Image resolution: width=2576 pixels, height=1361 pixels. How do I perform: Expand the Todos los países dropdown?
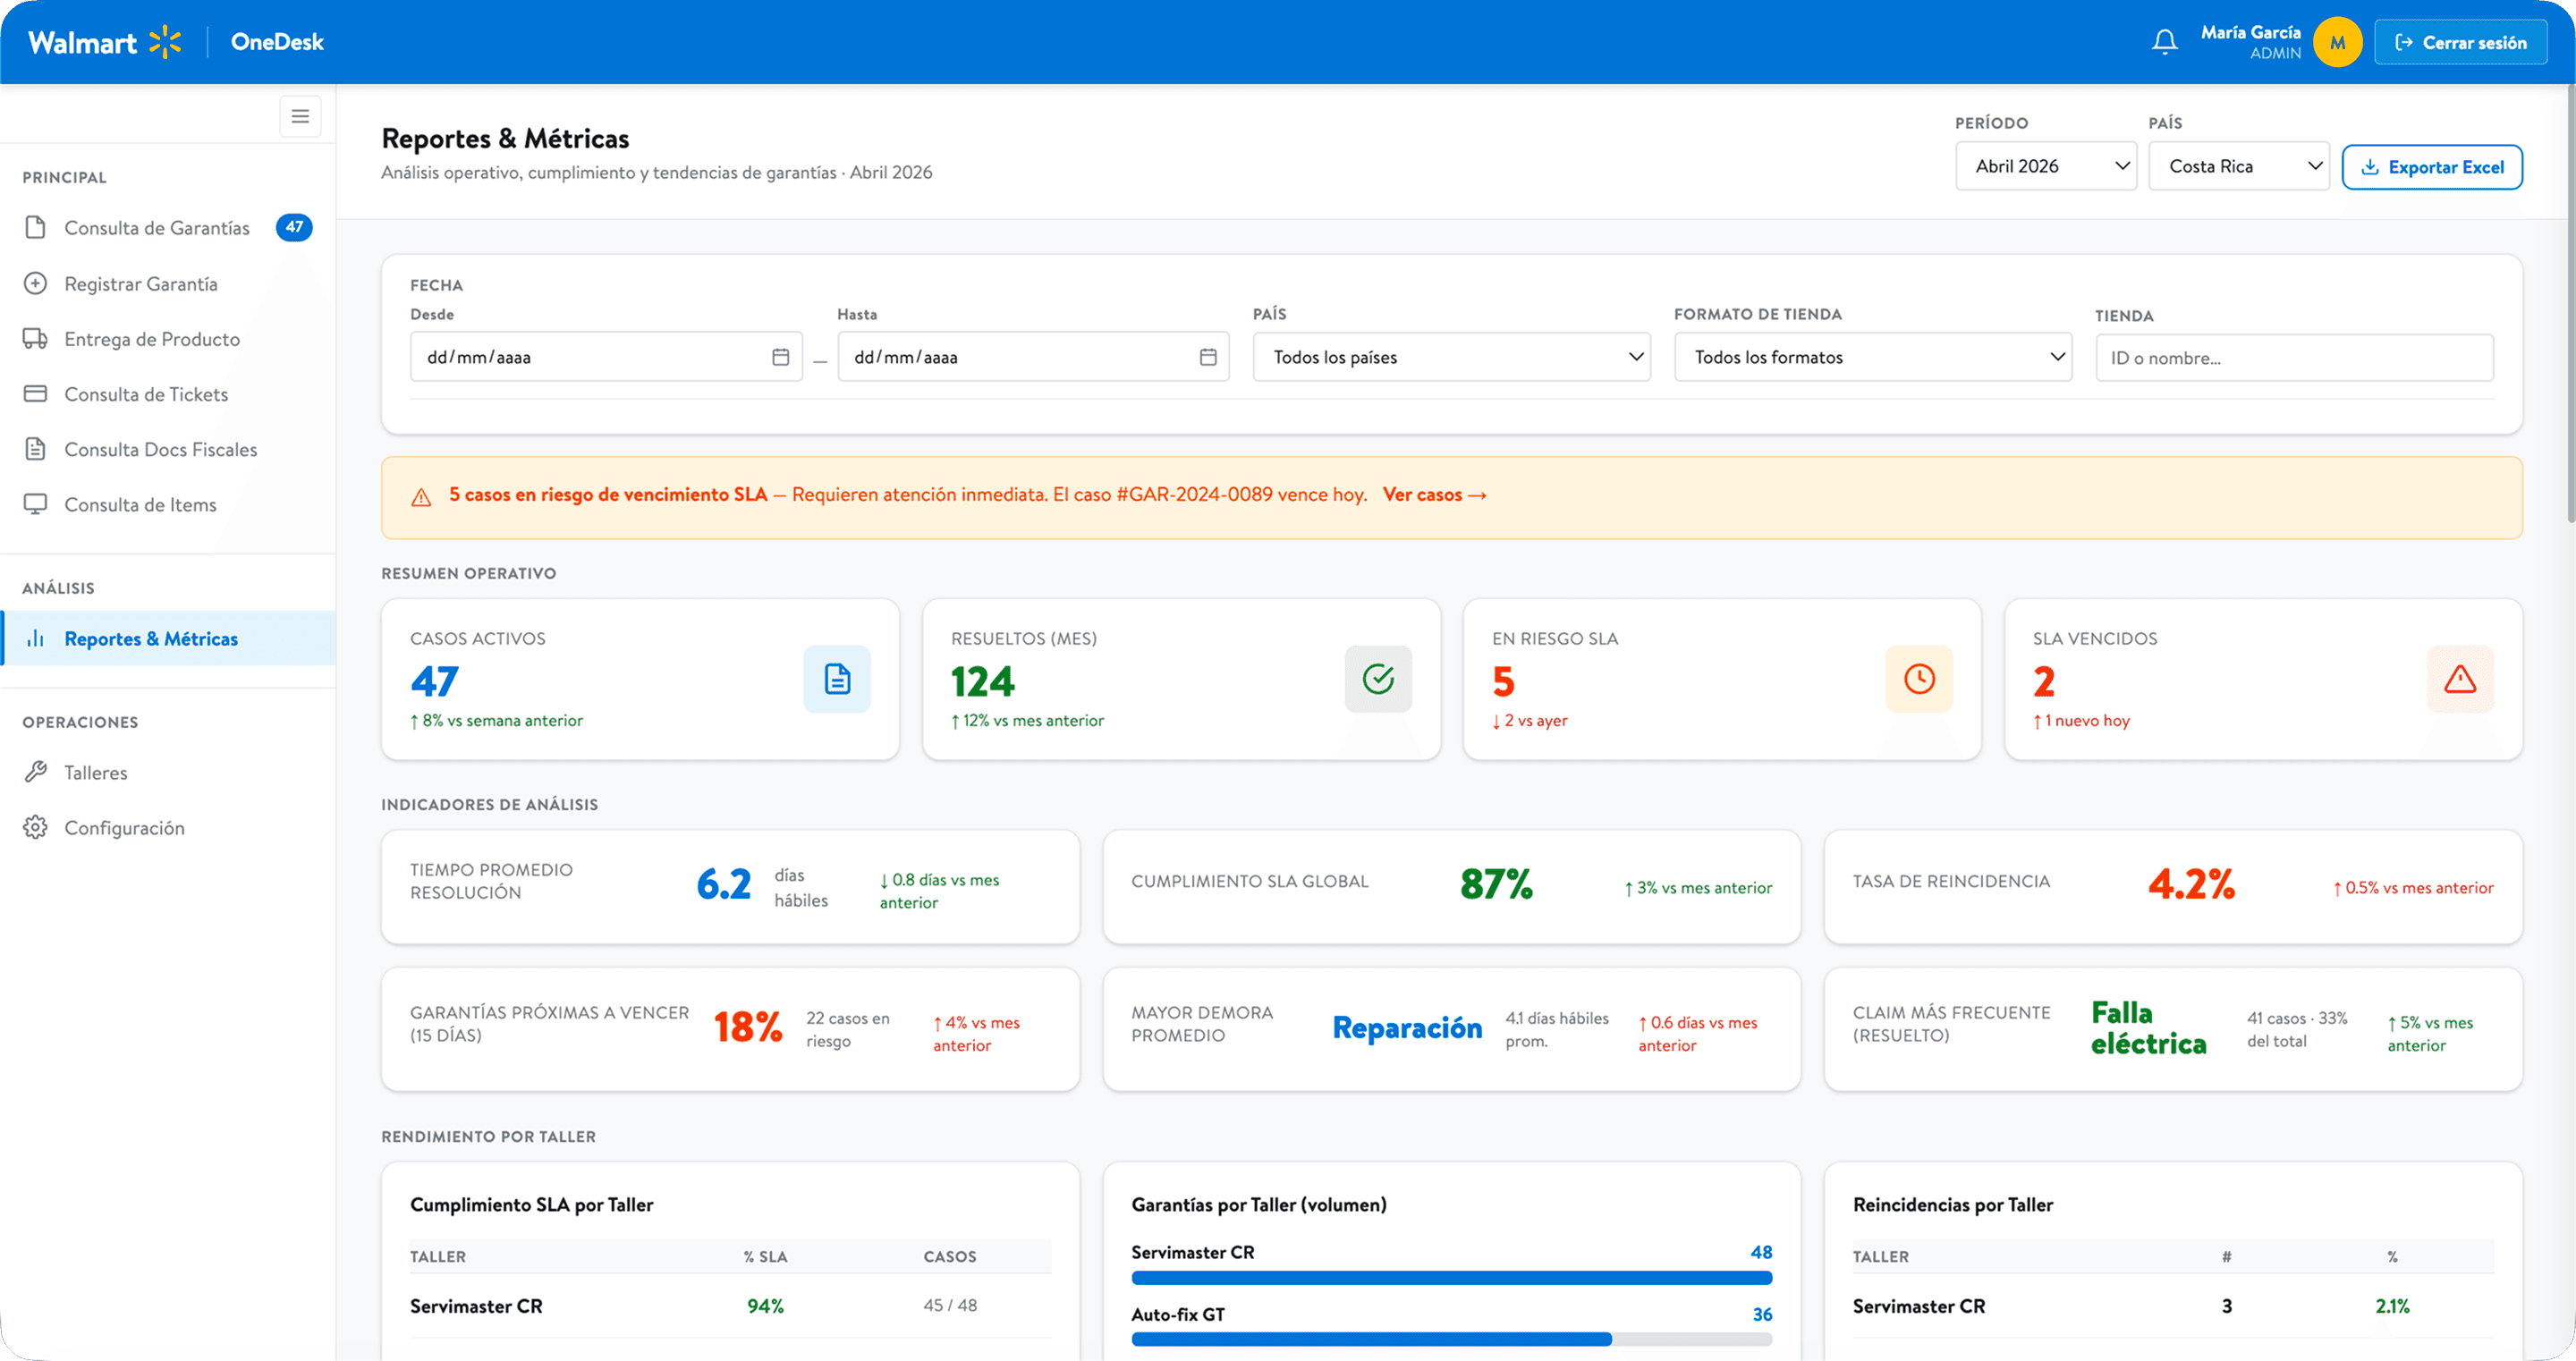(x=1451, y=357)
